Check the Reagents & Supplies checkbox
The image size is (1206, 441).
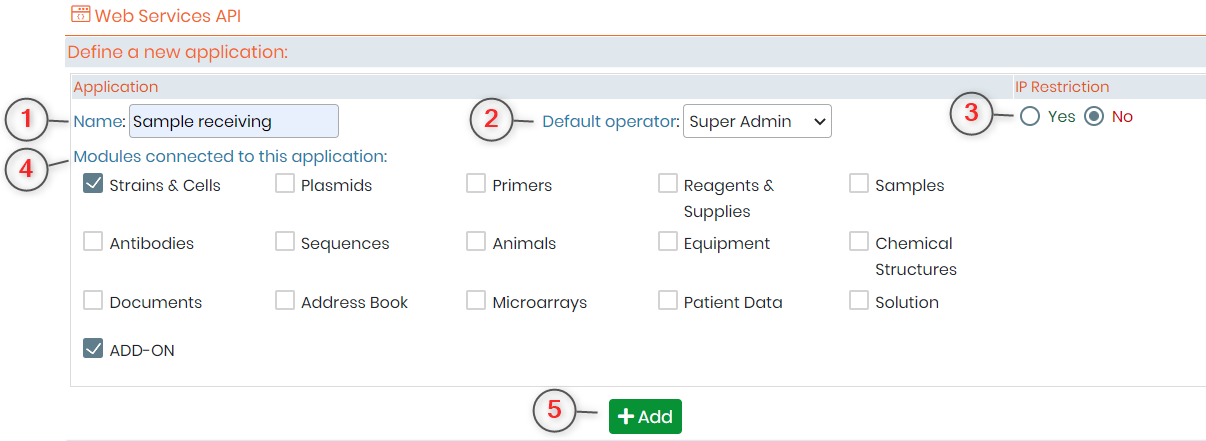click(668, 184)
